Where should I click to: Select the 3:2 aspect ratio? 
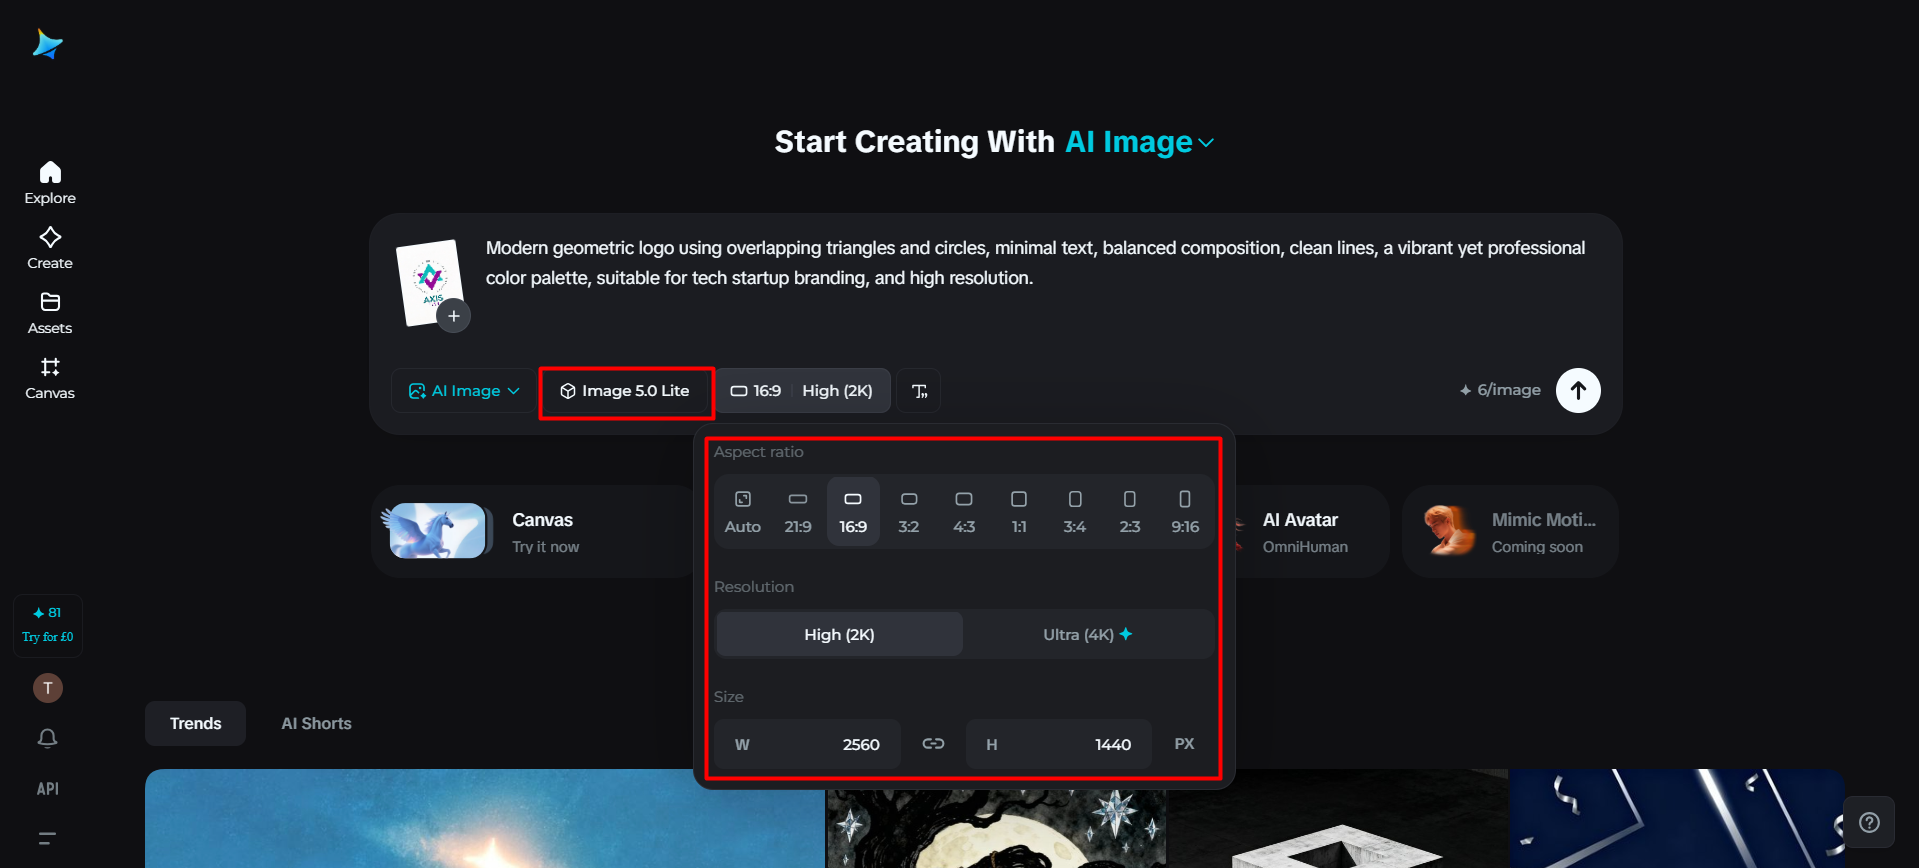point(909,511)
